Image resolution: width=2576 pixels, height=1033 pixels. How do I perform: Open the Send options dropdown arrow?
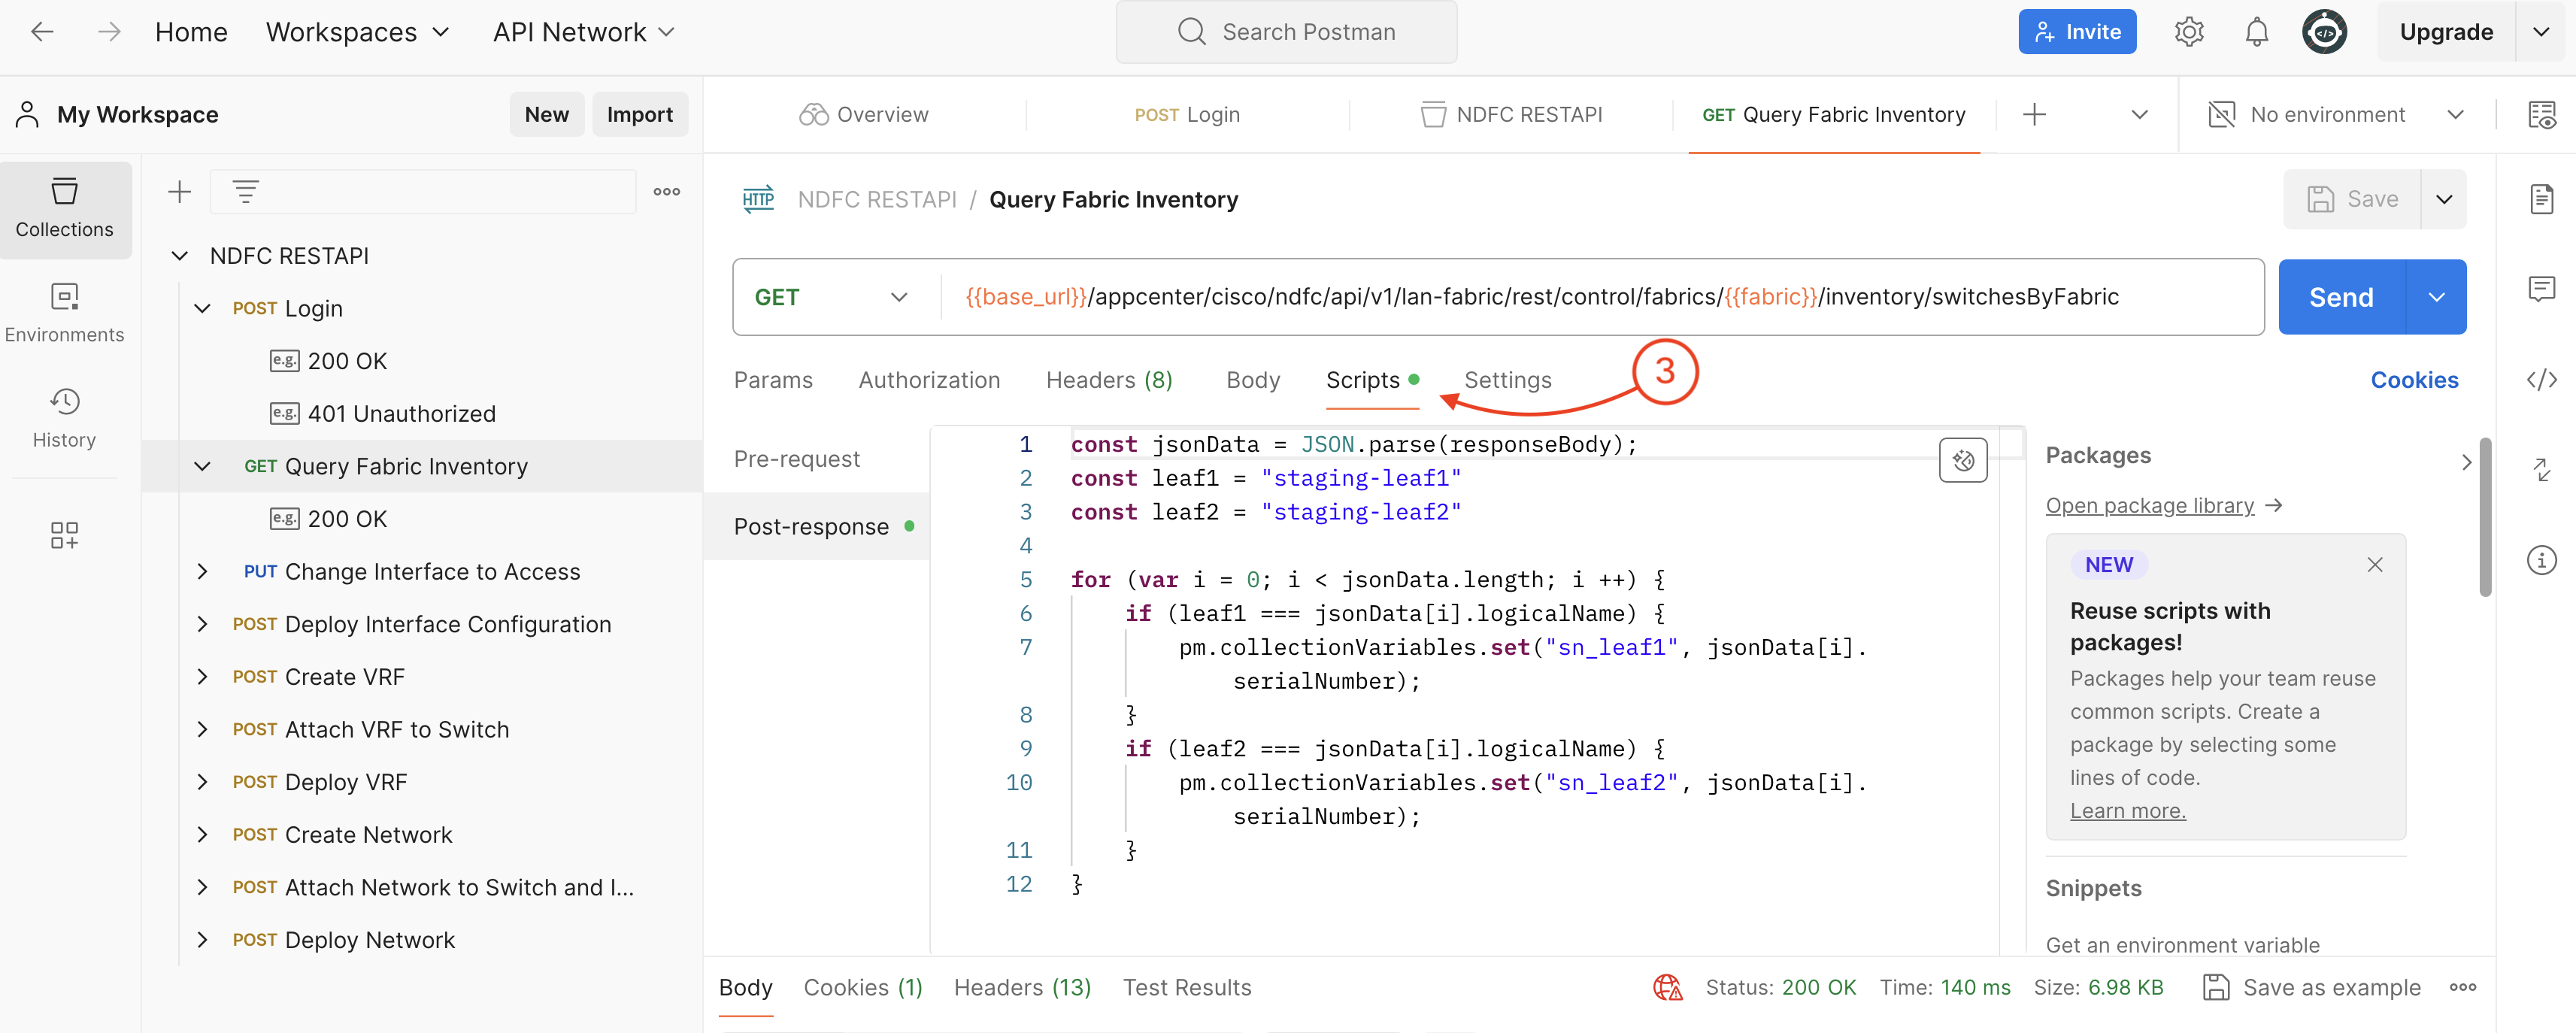(2436, 297)
